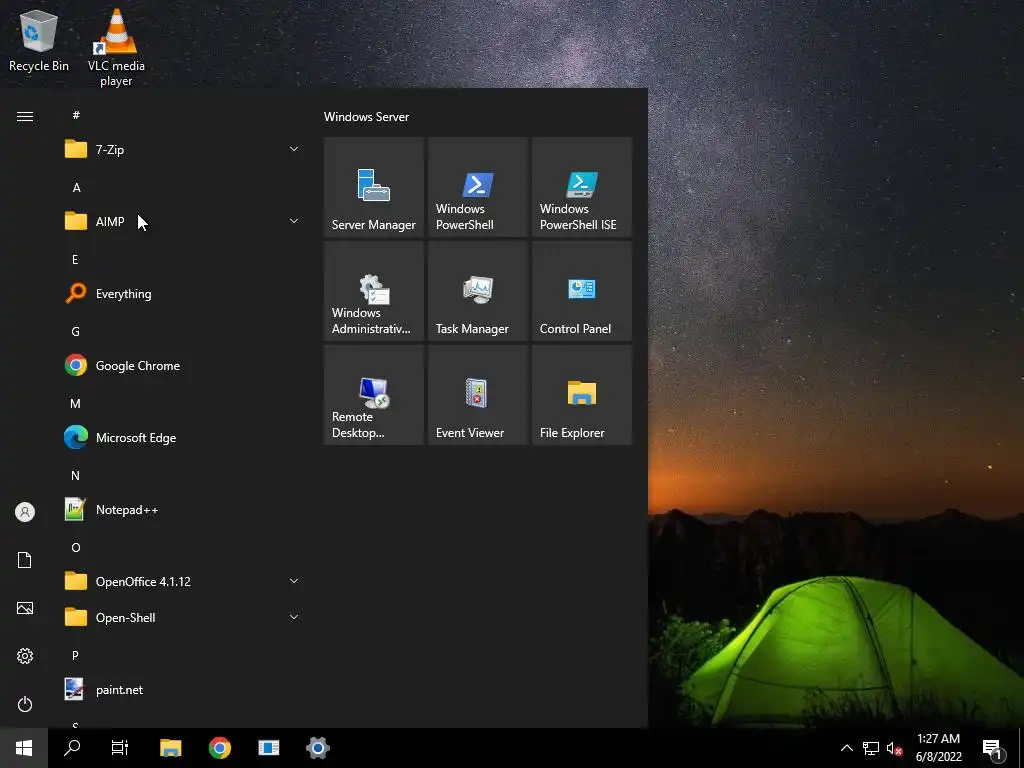This screenshot has height=768, width=1024.
Task: Open the OpenOffice 4.1.12 folder entry
Action: 182,581
